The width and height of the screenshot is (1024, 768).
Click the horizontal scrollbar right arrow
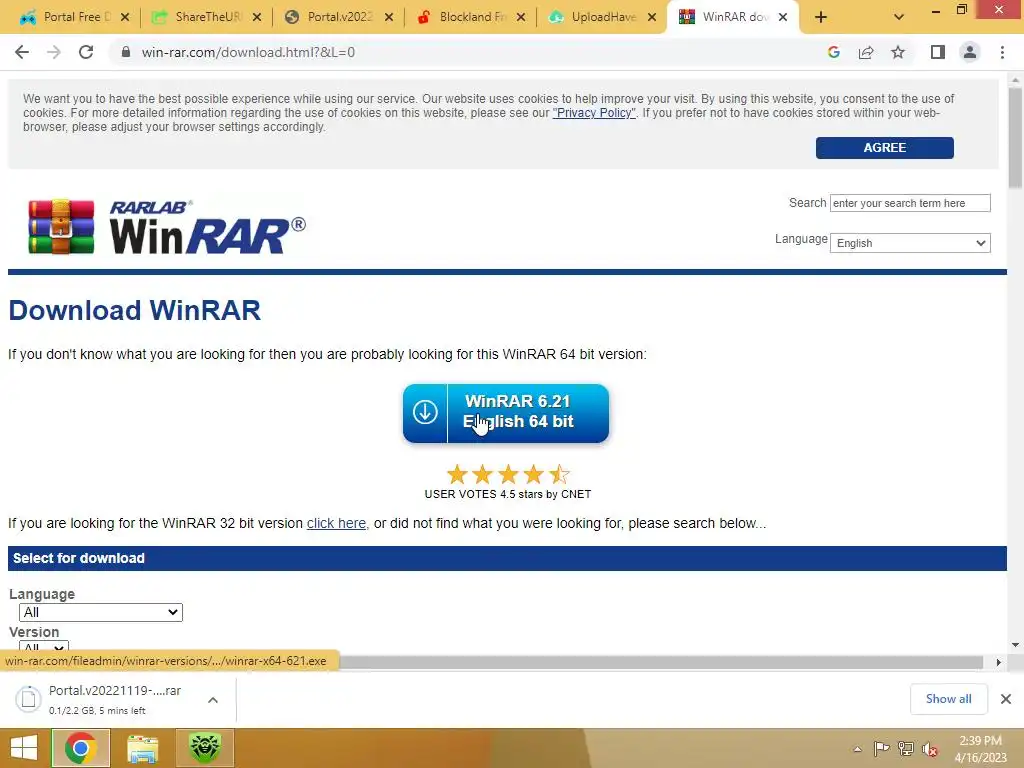tap(999, 662)
